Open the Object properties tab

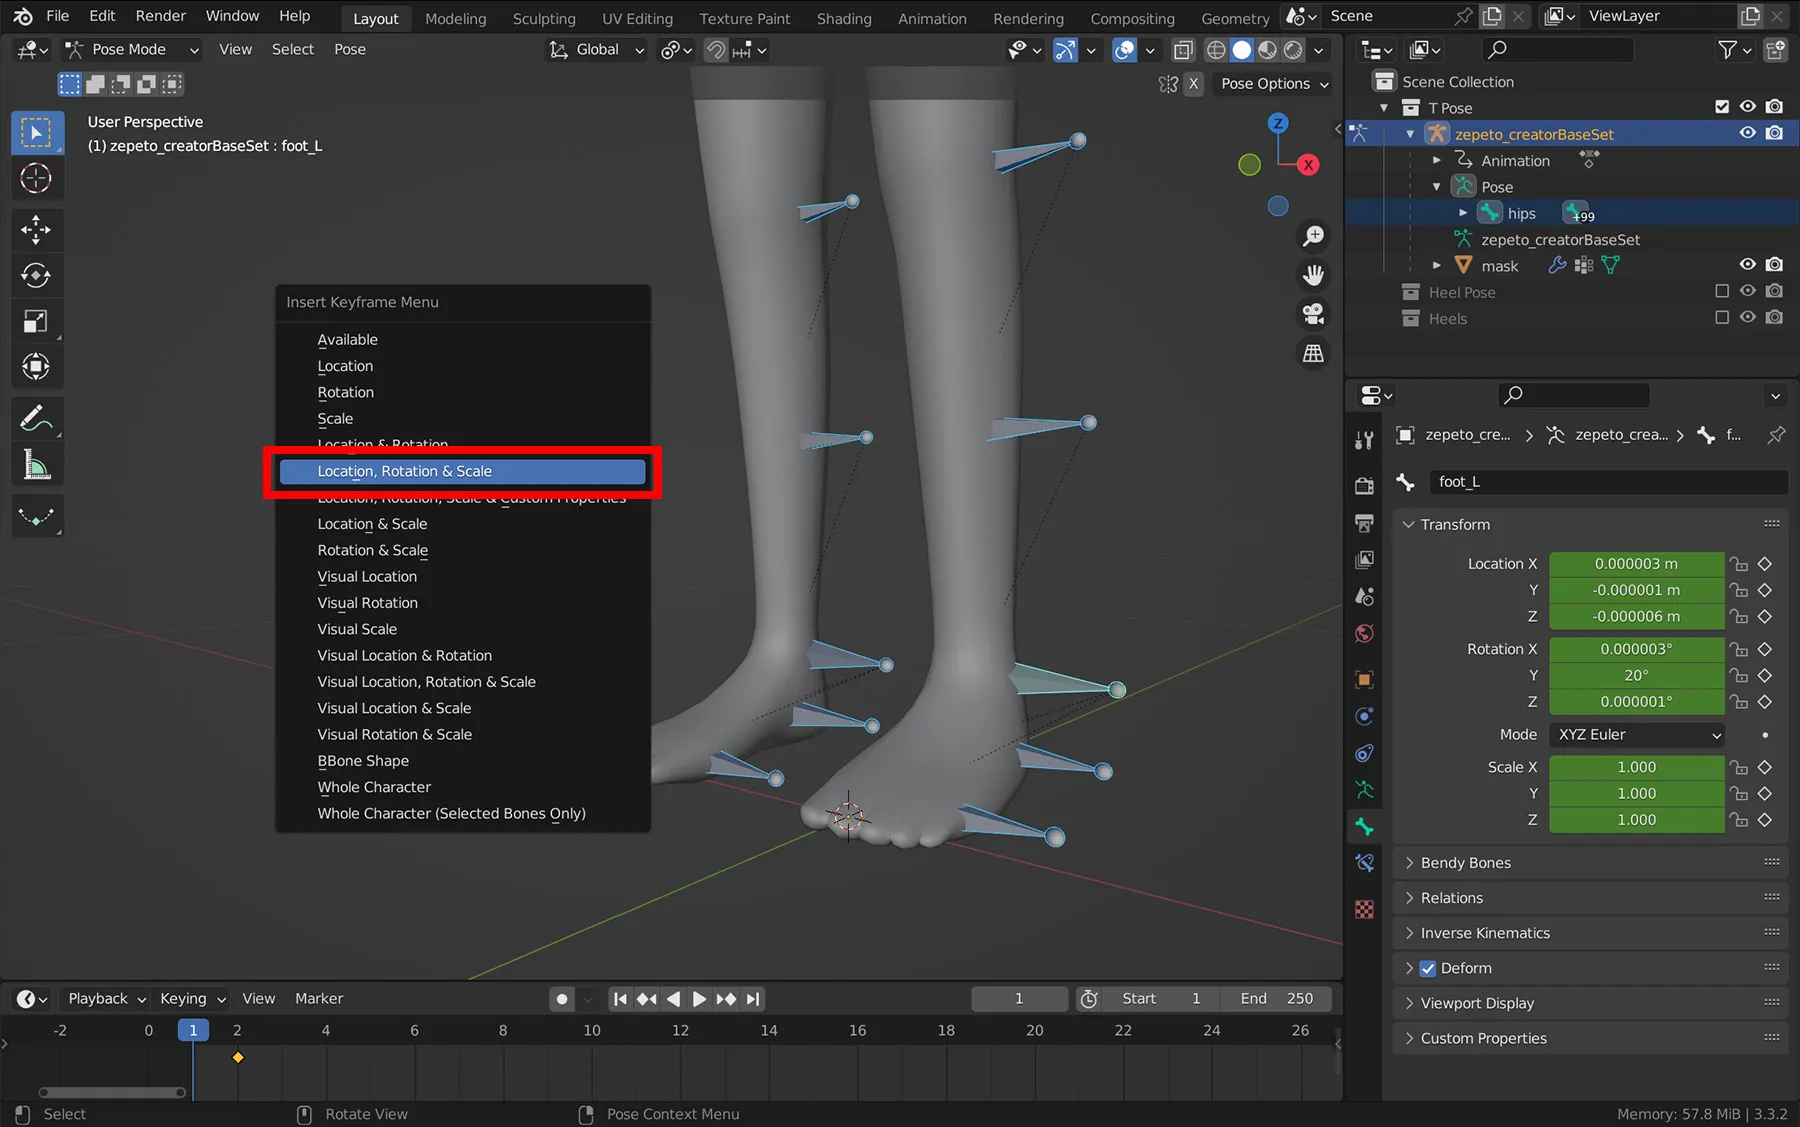click(1364, 680)
